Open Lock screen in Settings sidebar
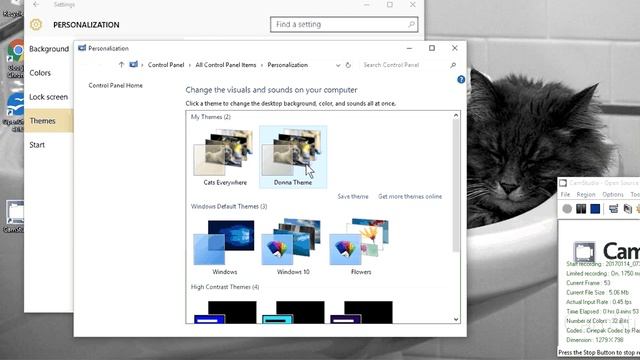Viewport: 640px width, 360px height. (49, 97)
